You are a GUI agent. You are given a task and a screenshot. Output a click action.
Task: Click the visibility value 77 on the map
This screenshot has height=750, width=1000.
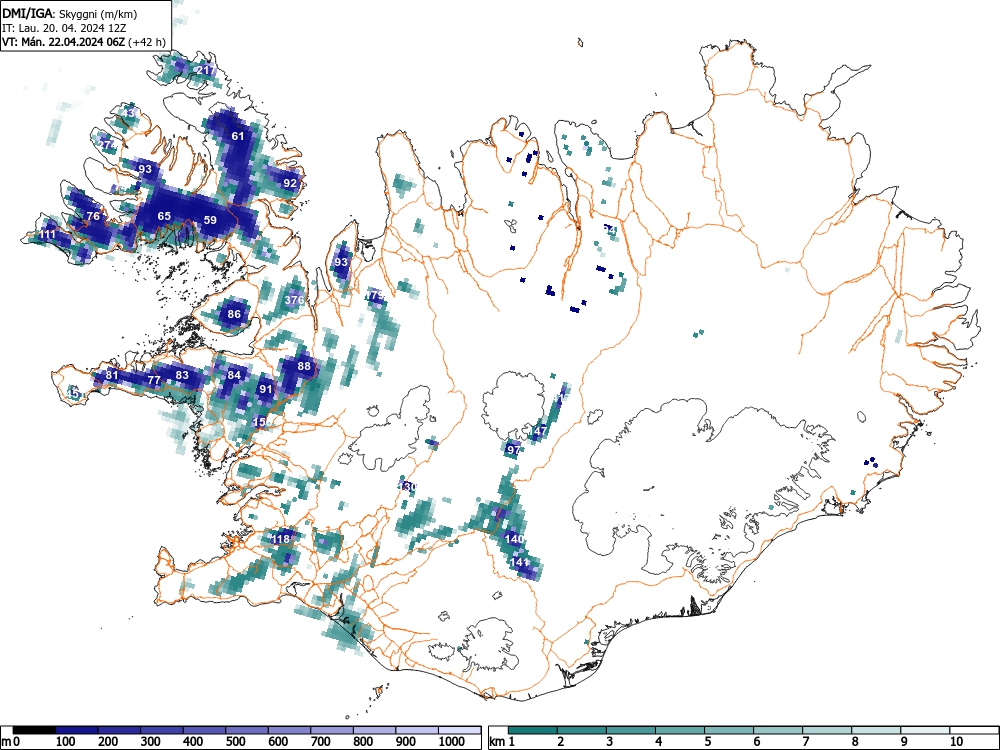[x=154, y=380]
